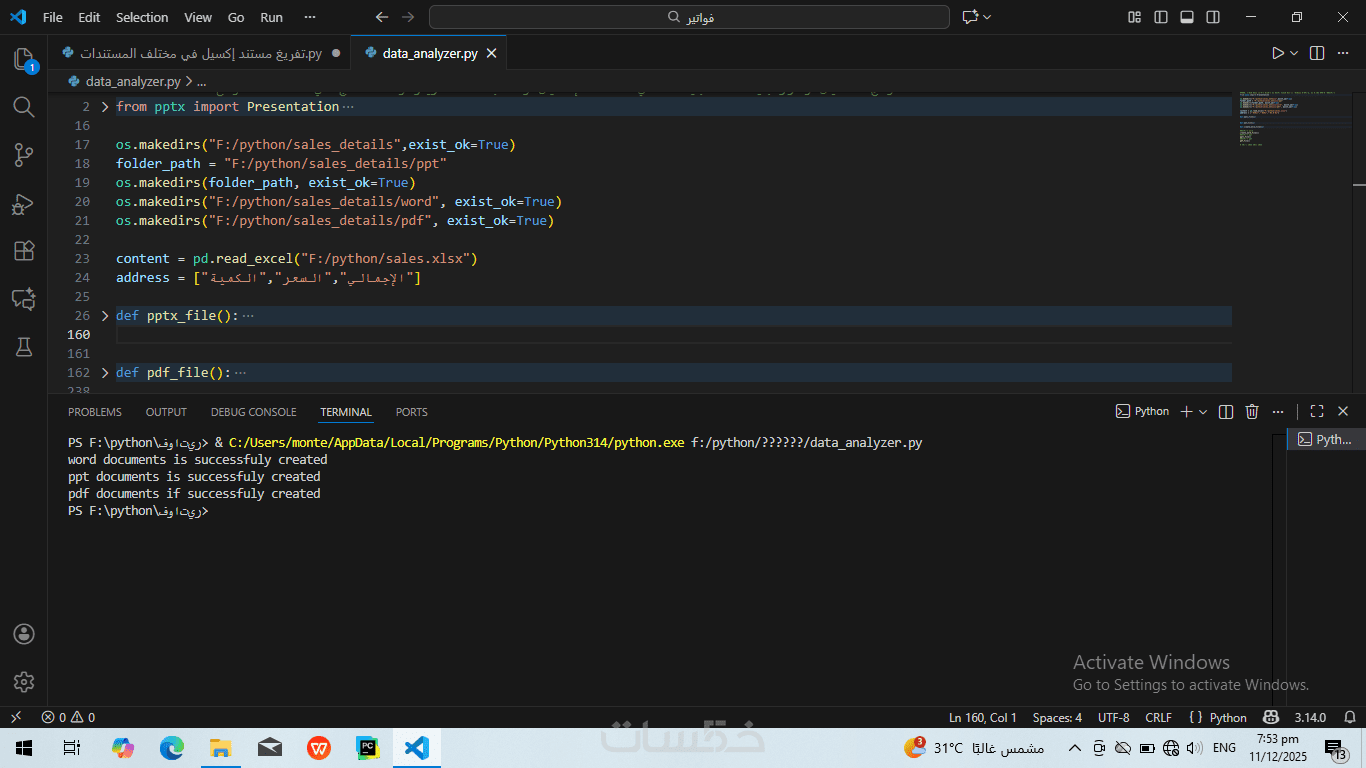This screenshot has height=768, width=1366.
Task: Click the command center search box
Action: pos(689,17)
